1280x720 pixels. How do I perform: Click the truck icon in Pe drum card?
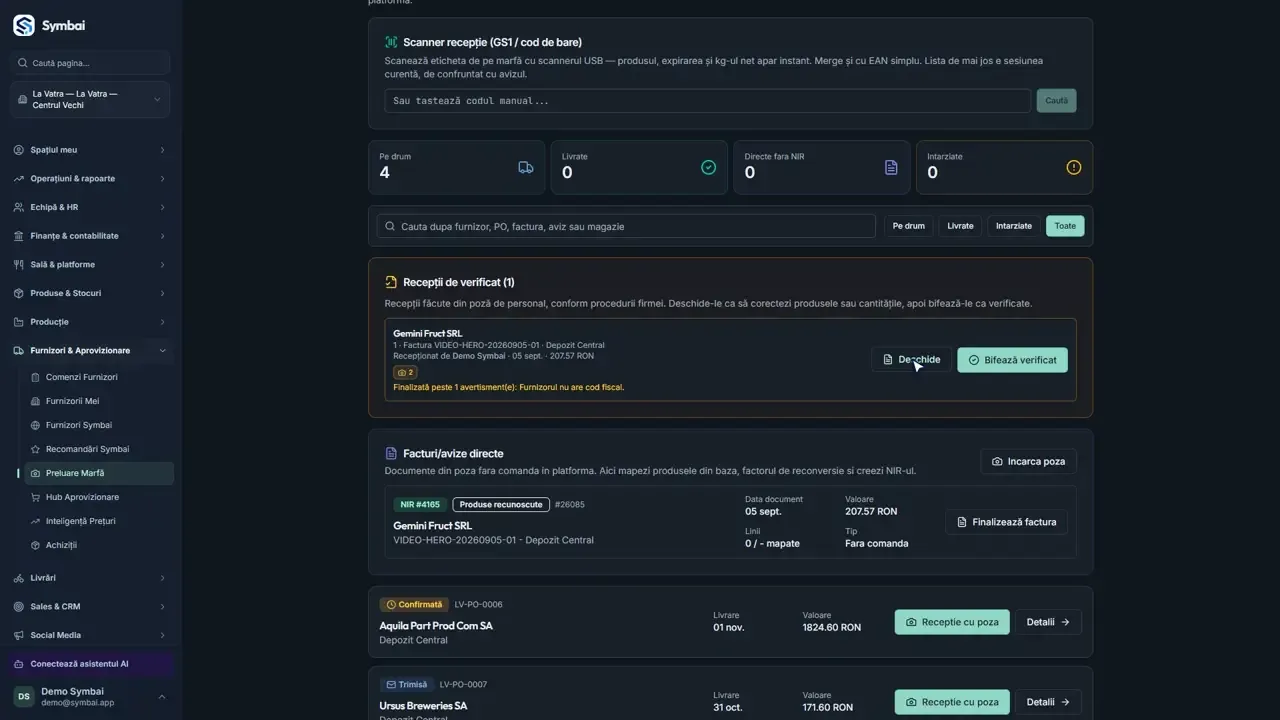coord(526,167)
